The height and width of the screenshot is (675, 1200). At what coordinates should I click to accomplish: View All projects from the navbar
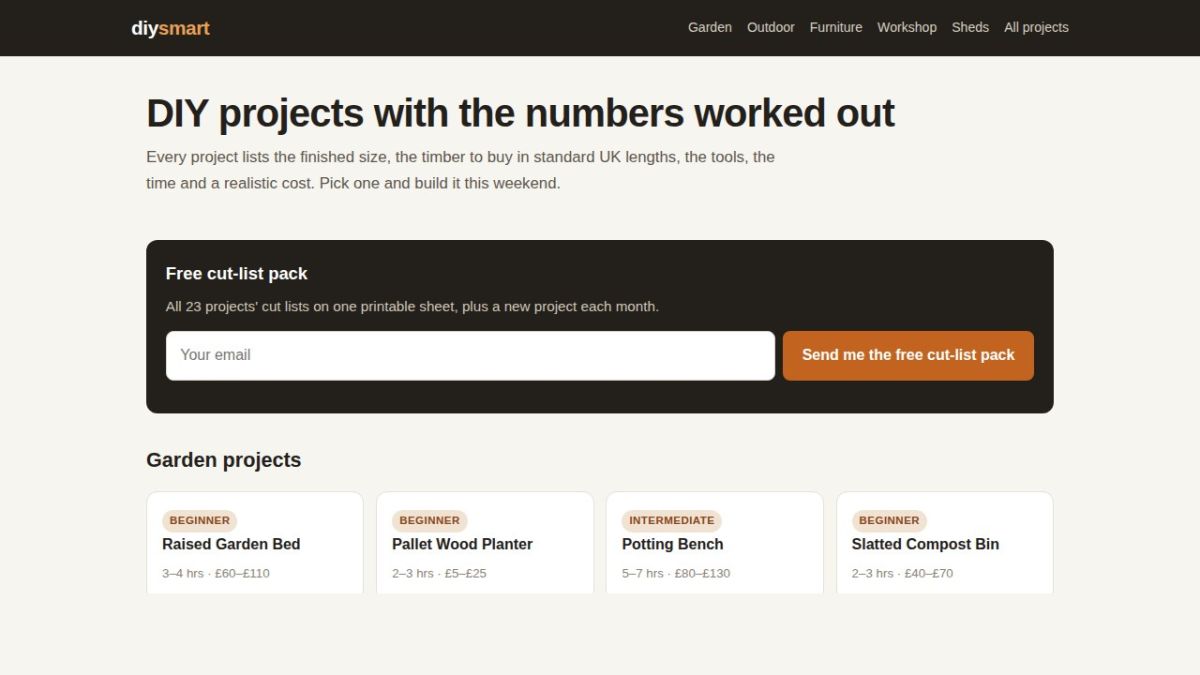[x=1036, y=28]
